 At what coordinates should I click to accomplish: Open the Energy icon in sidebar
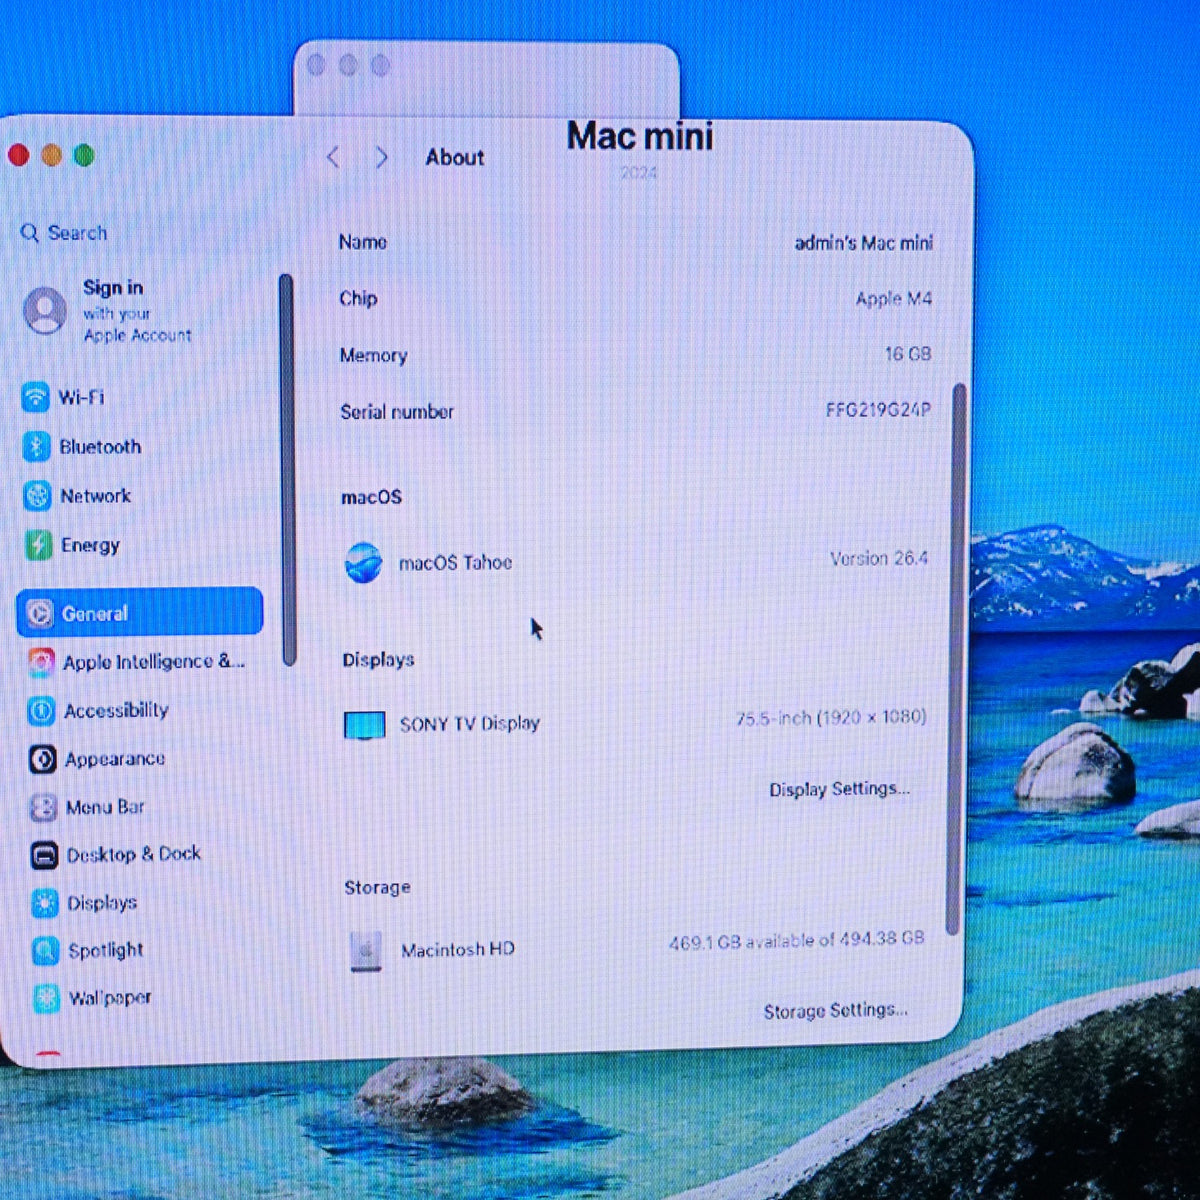[38, 545]
